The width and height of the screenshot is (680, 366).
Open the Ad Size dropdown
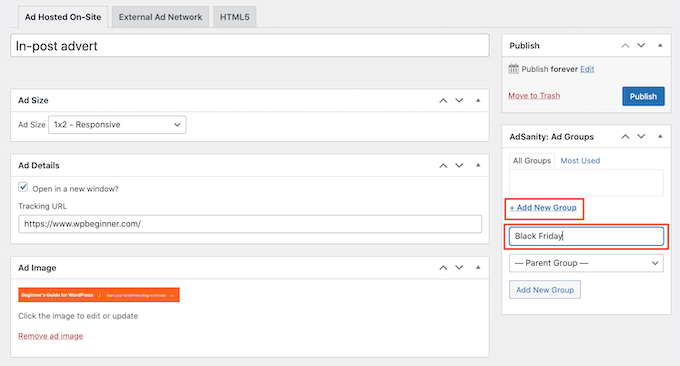(117, 124)
